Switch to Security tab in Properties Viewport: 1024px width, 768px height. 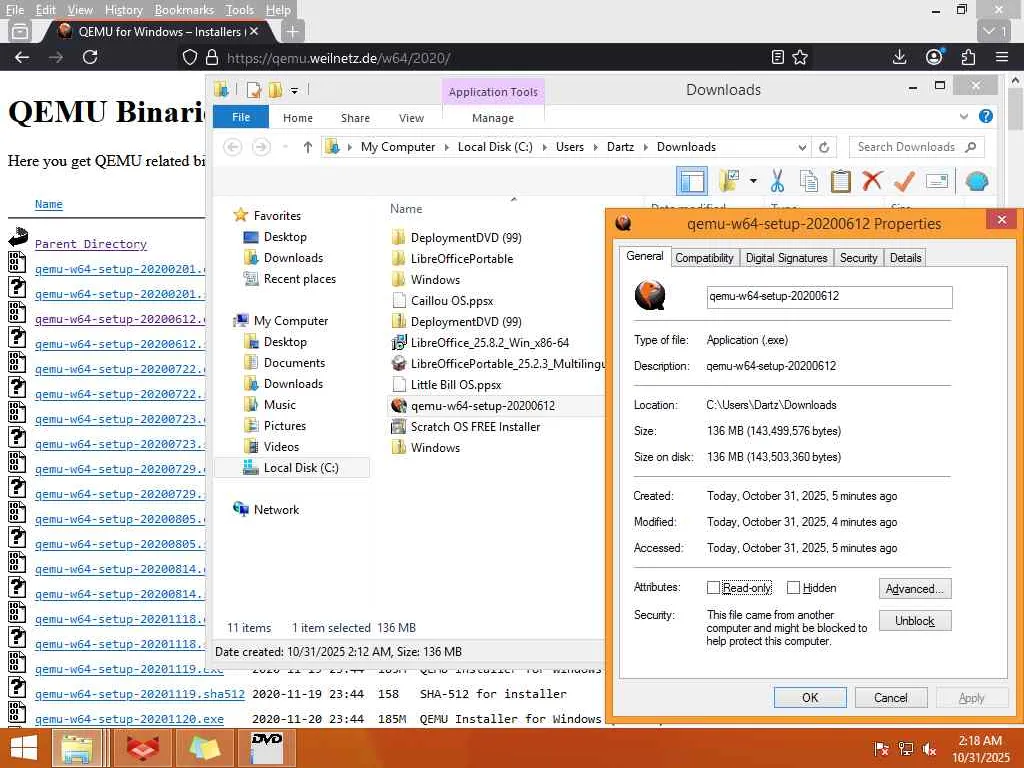[x=858, y=258]
